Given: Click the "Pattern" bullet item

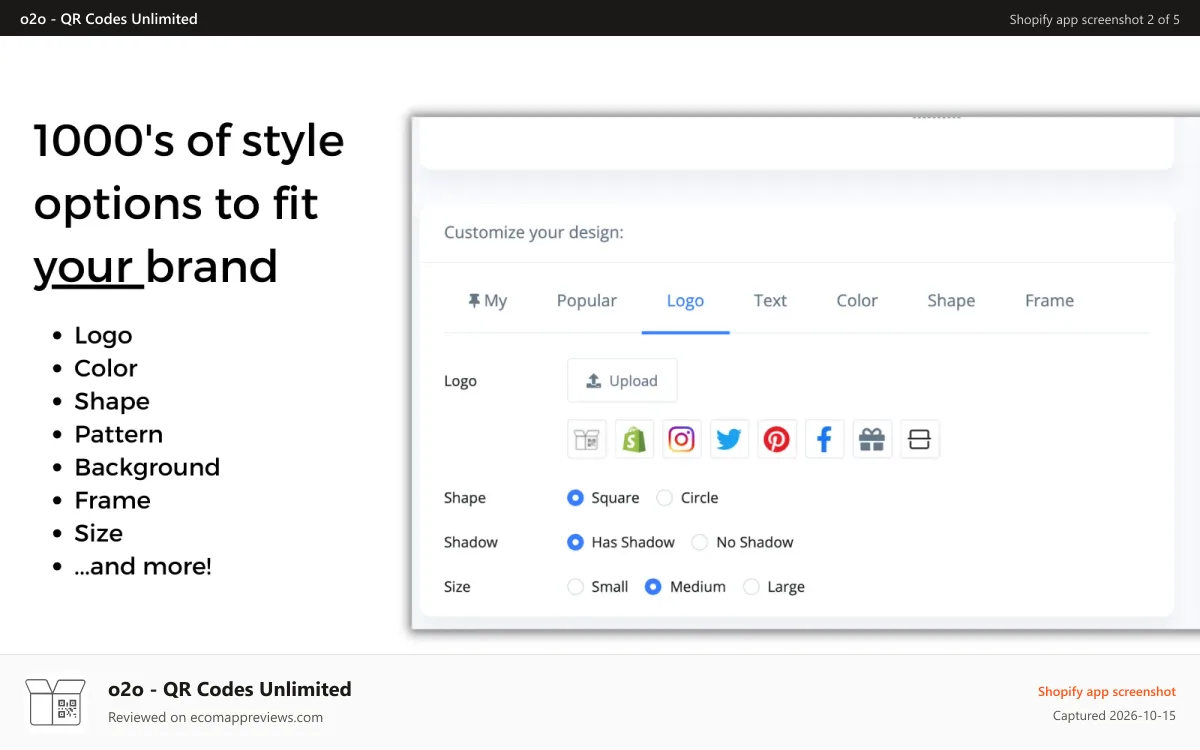Looking at the screenshot, I should [119, 434].
